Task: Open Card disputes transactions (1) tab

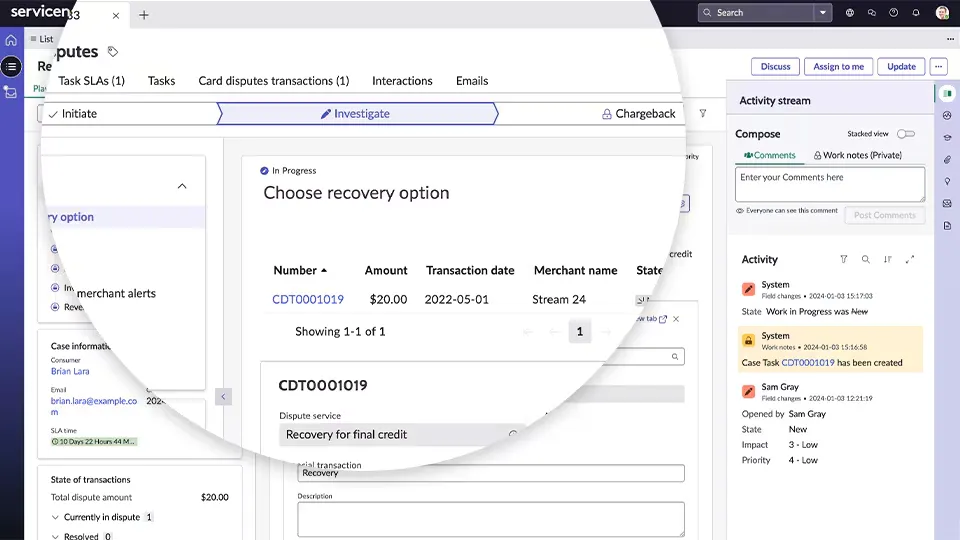Action: [274, 81]
